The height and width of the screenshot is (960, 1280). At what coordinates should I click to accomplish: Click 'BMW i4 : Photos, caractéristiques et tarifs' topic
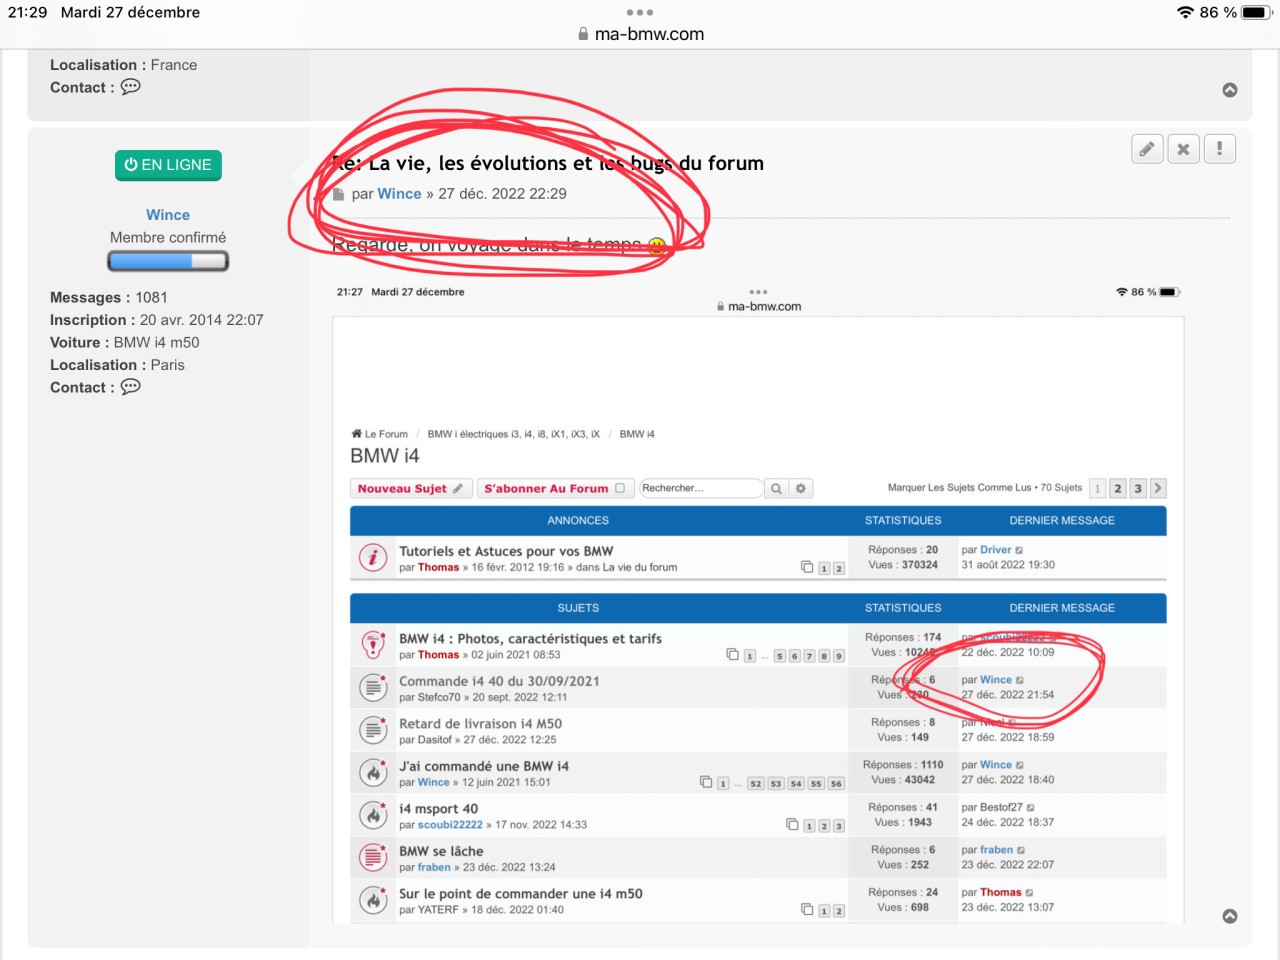click(530, 639)
